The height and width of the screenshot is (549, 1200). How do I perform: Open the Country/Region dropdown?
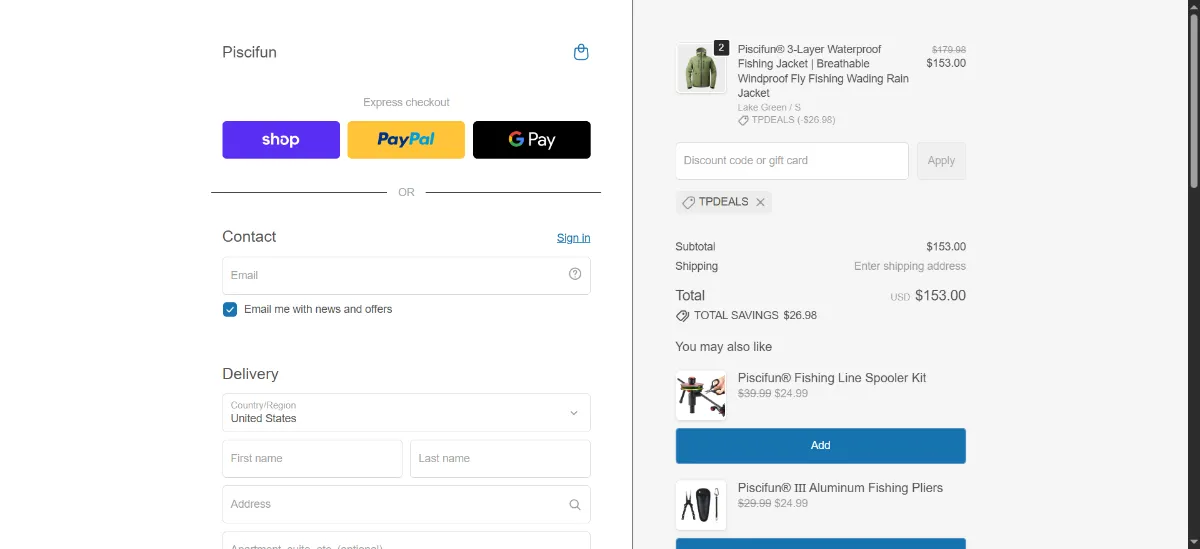click(x=406, y=412)
